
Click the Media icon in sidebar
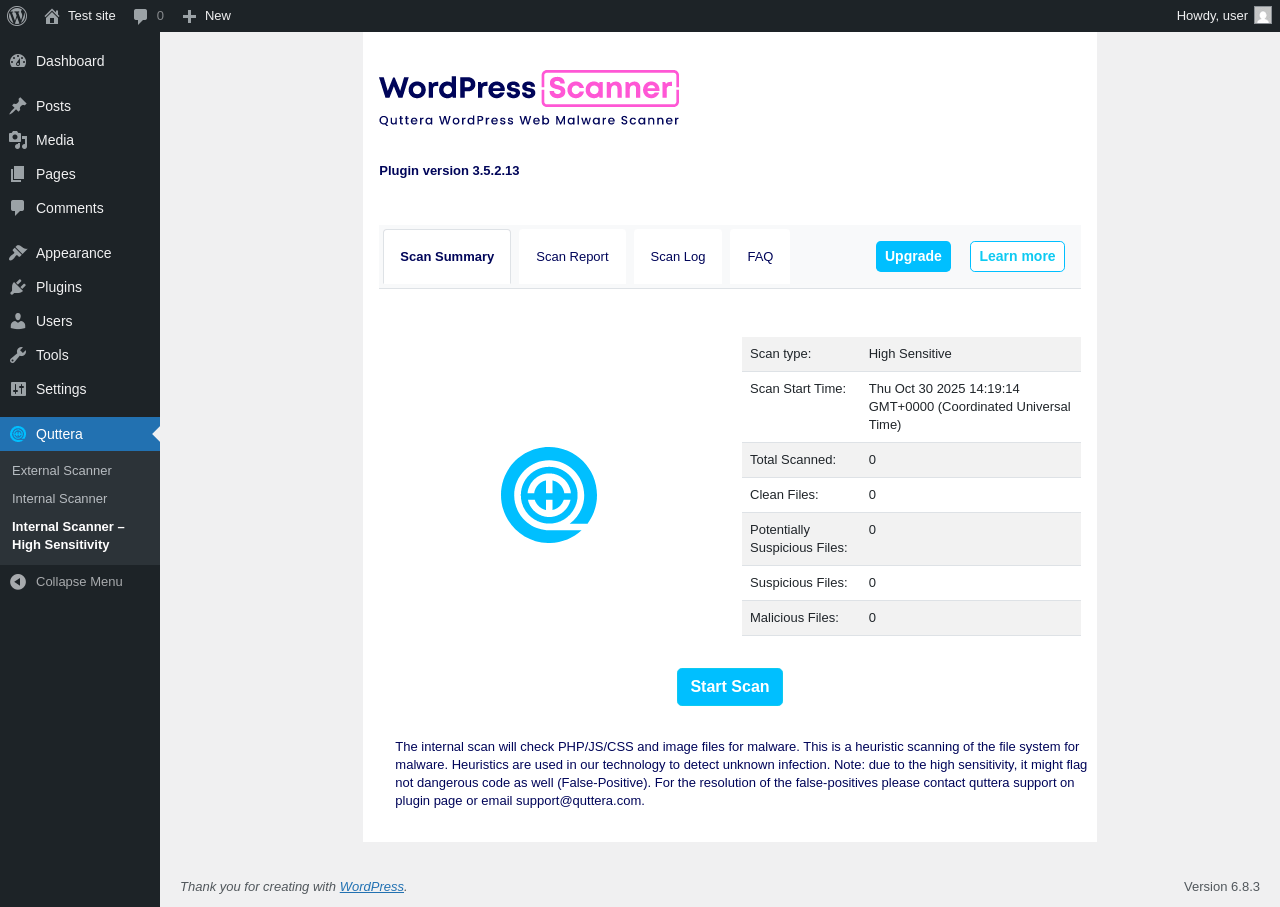click(x=18, y=140)
